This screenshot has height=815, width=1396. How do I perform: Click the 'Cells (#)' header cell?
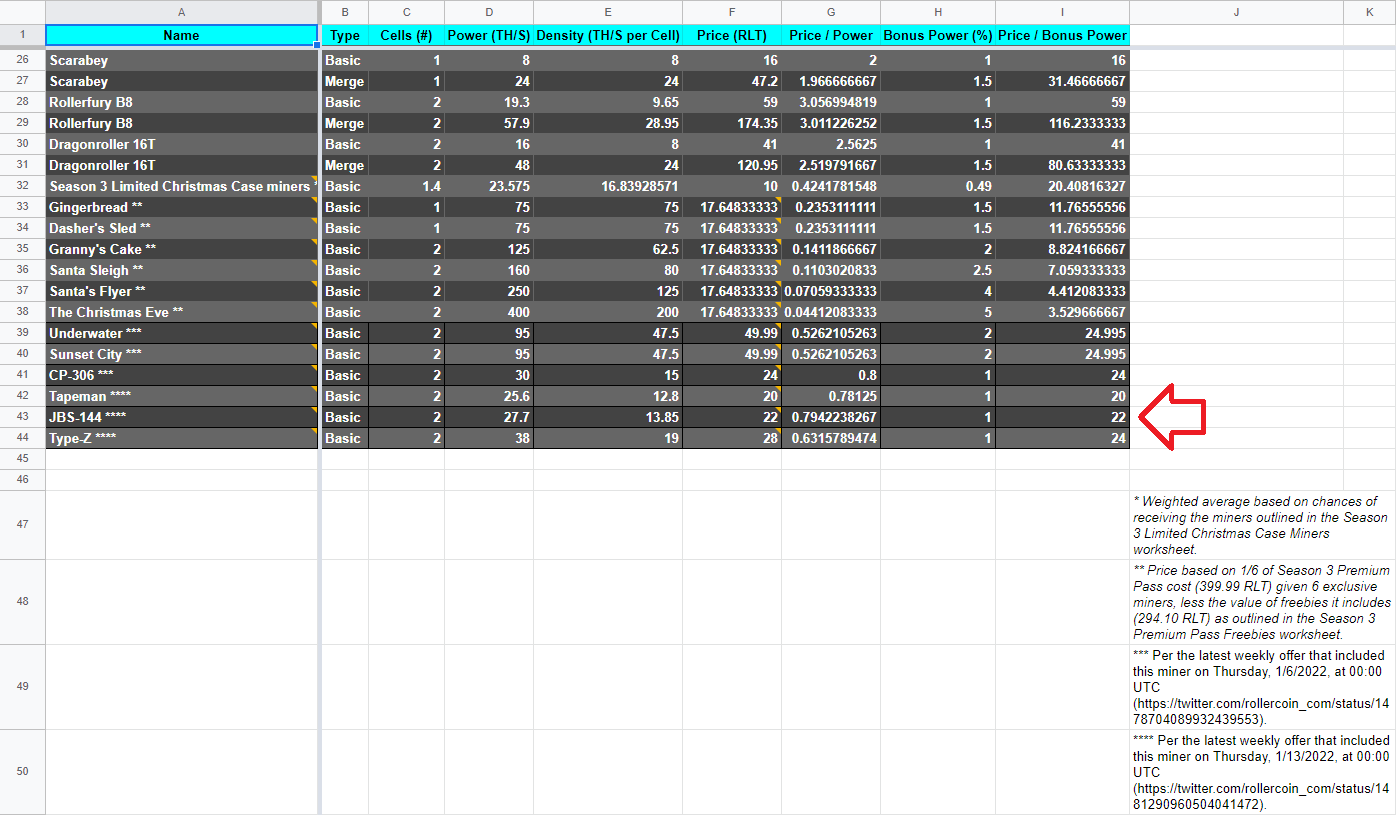[406, 35]
